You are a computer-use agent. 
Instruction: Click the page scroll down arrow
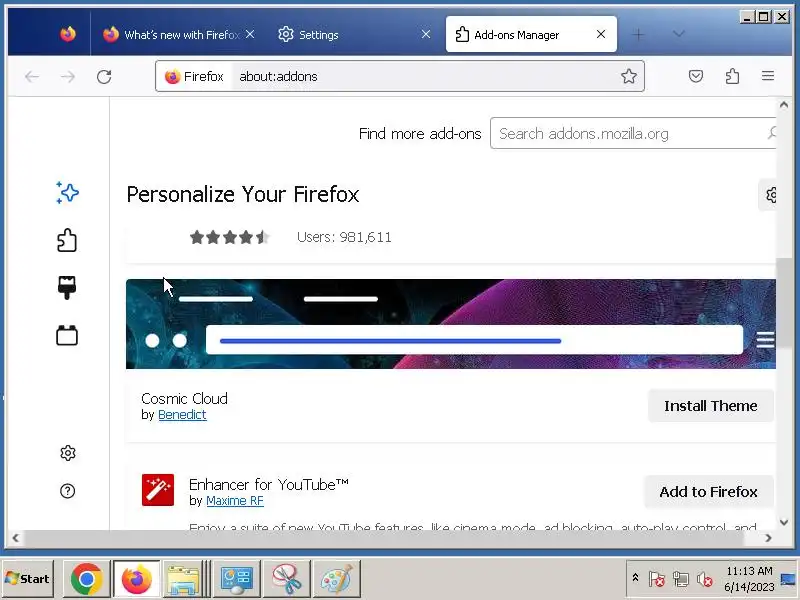[x=784, y=522]
